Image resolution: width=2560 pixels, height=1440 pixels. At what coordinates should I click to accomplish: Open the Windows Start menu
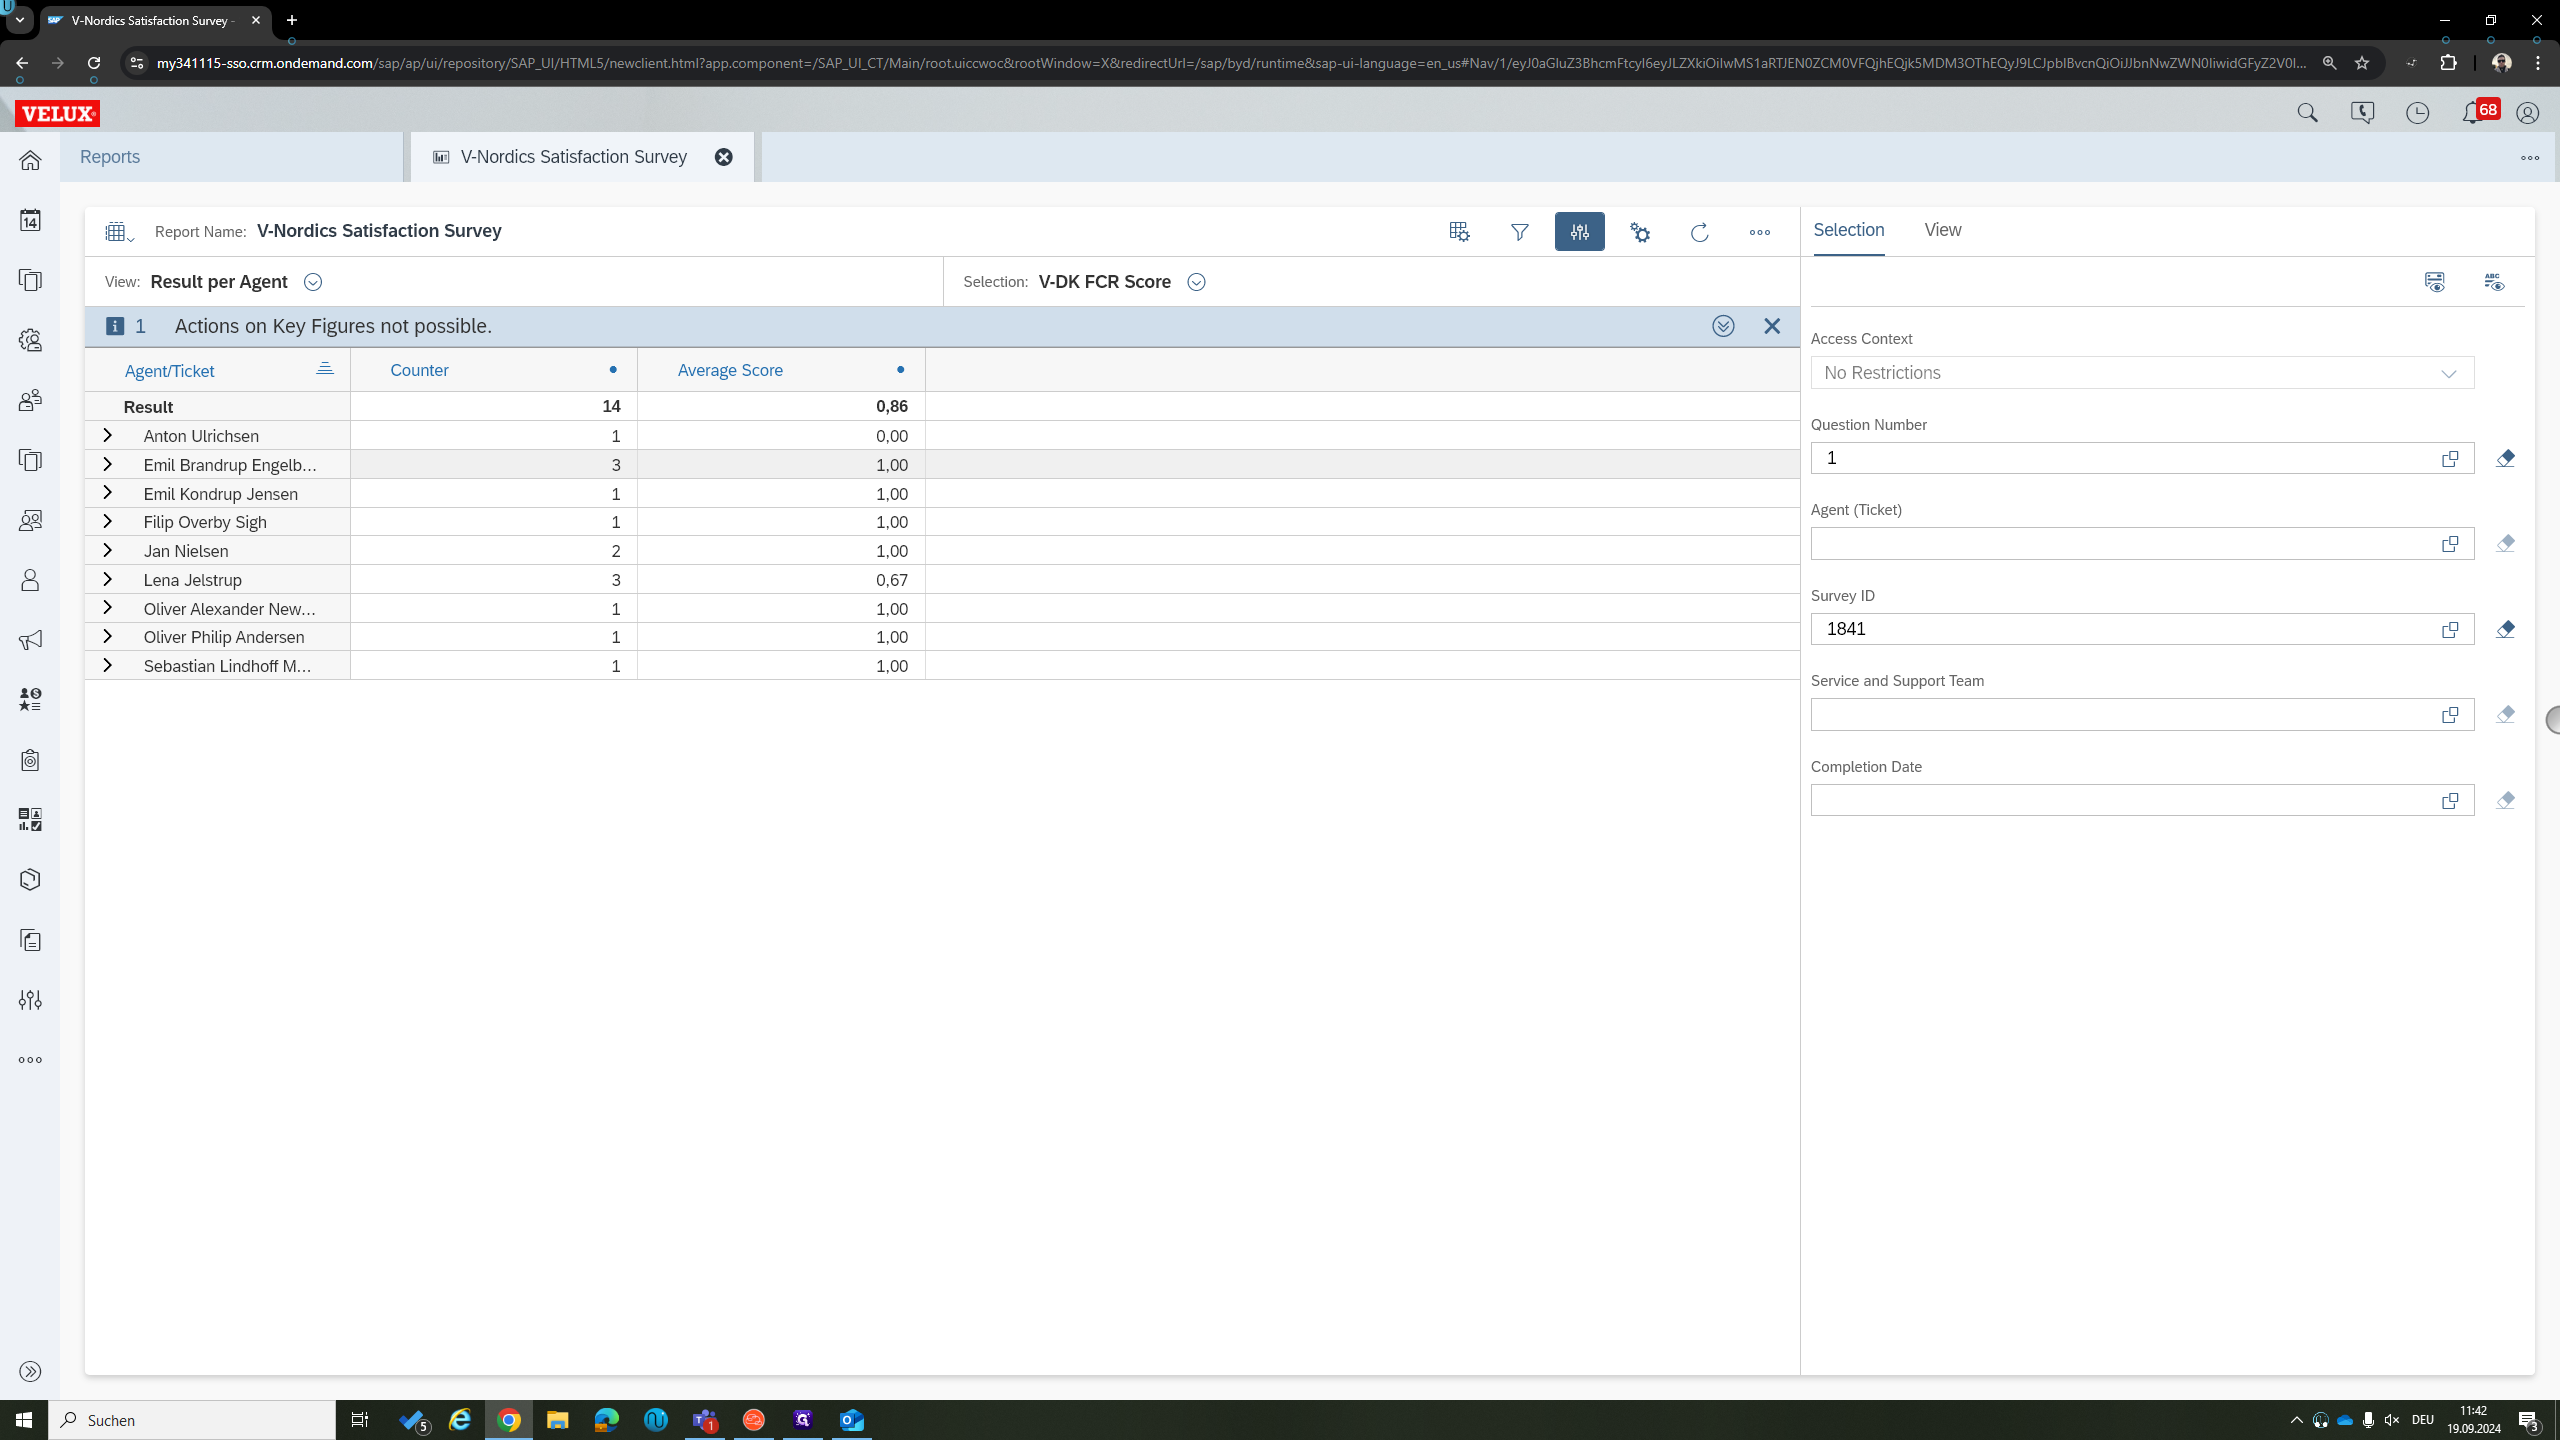24,1420
